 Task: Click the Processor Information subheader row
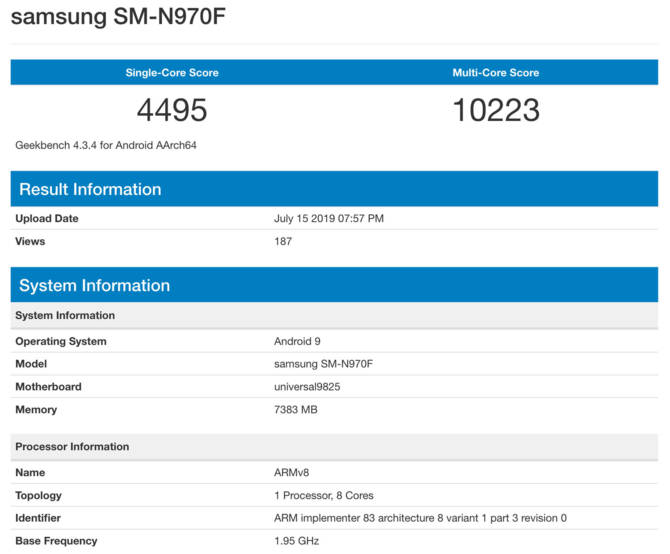click(334, 447)
